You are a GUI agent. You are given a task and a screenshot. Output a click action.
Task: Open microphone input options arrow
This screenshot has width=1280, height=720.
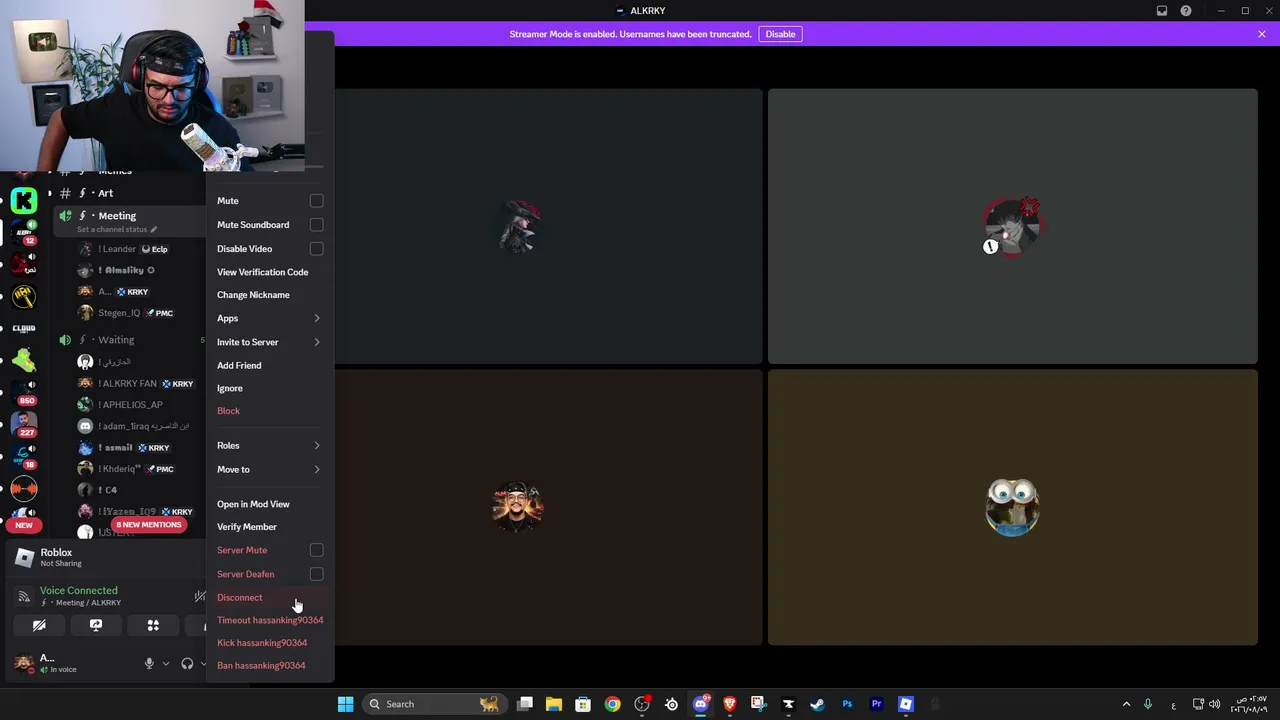[x=166, y=663]
